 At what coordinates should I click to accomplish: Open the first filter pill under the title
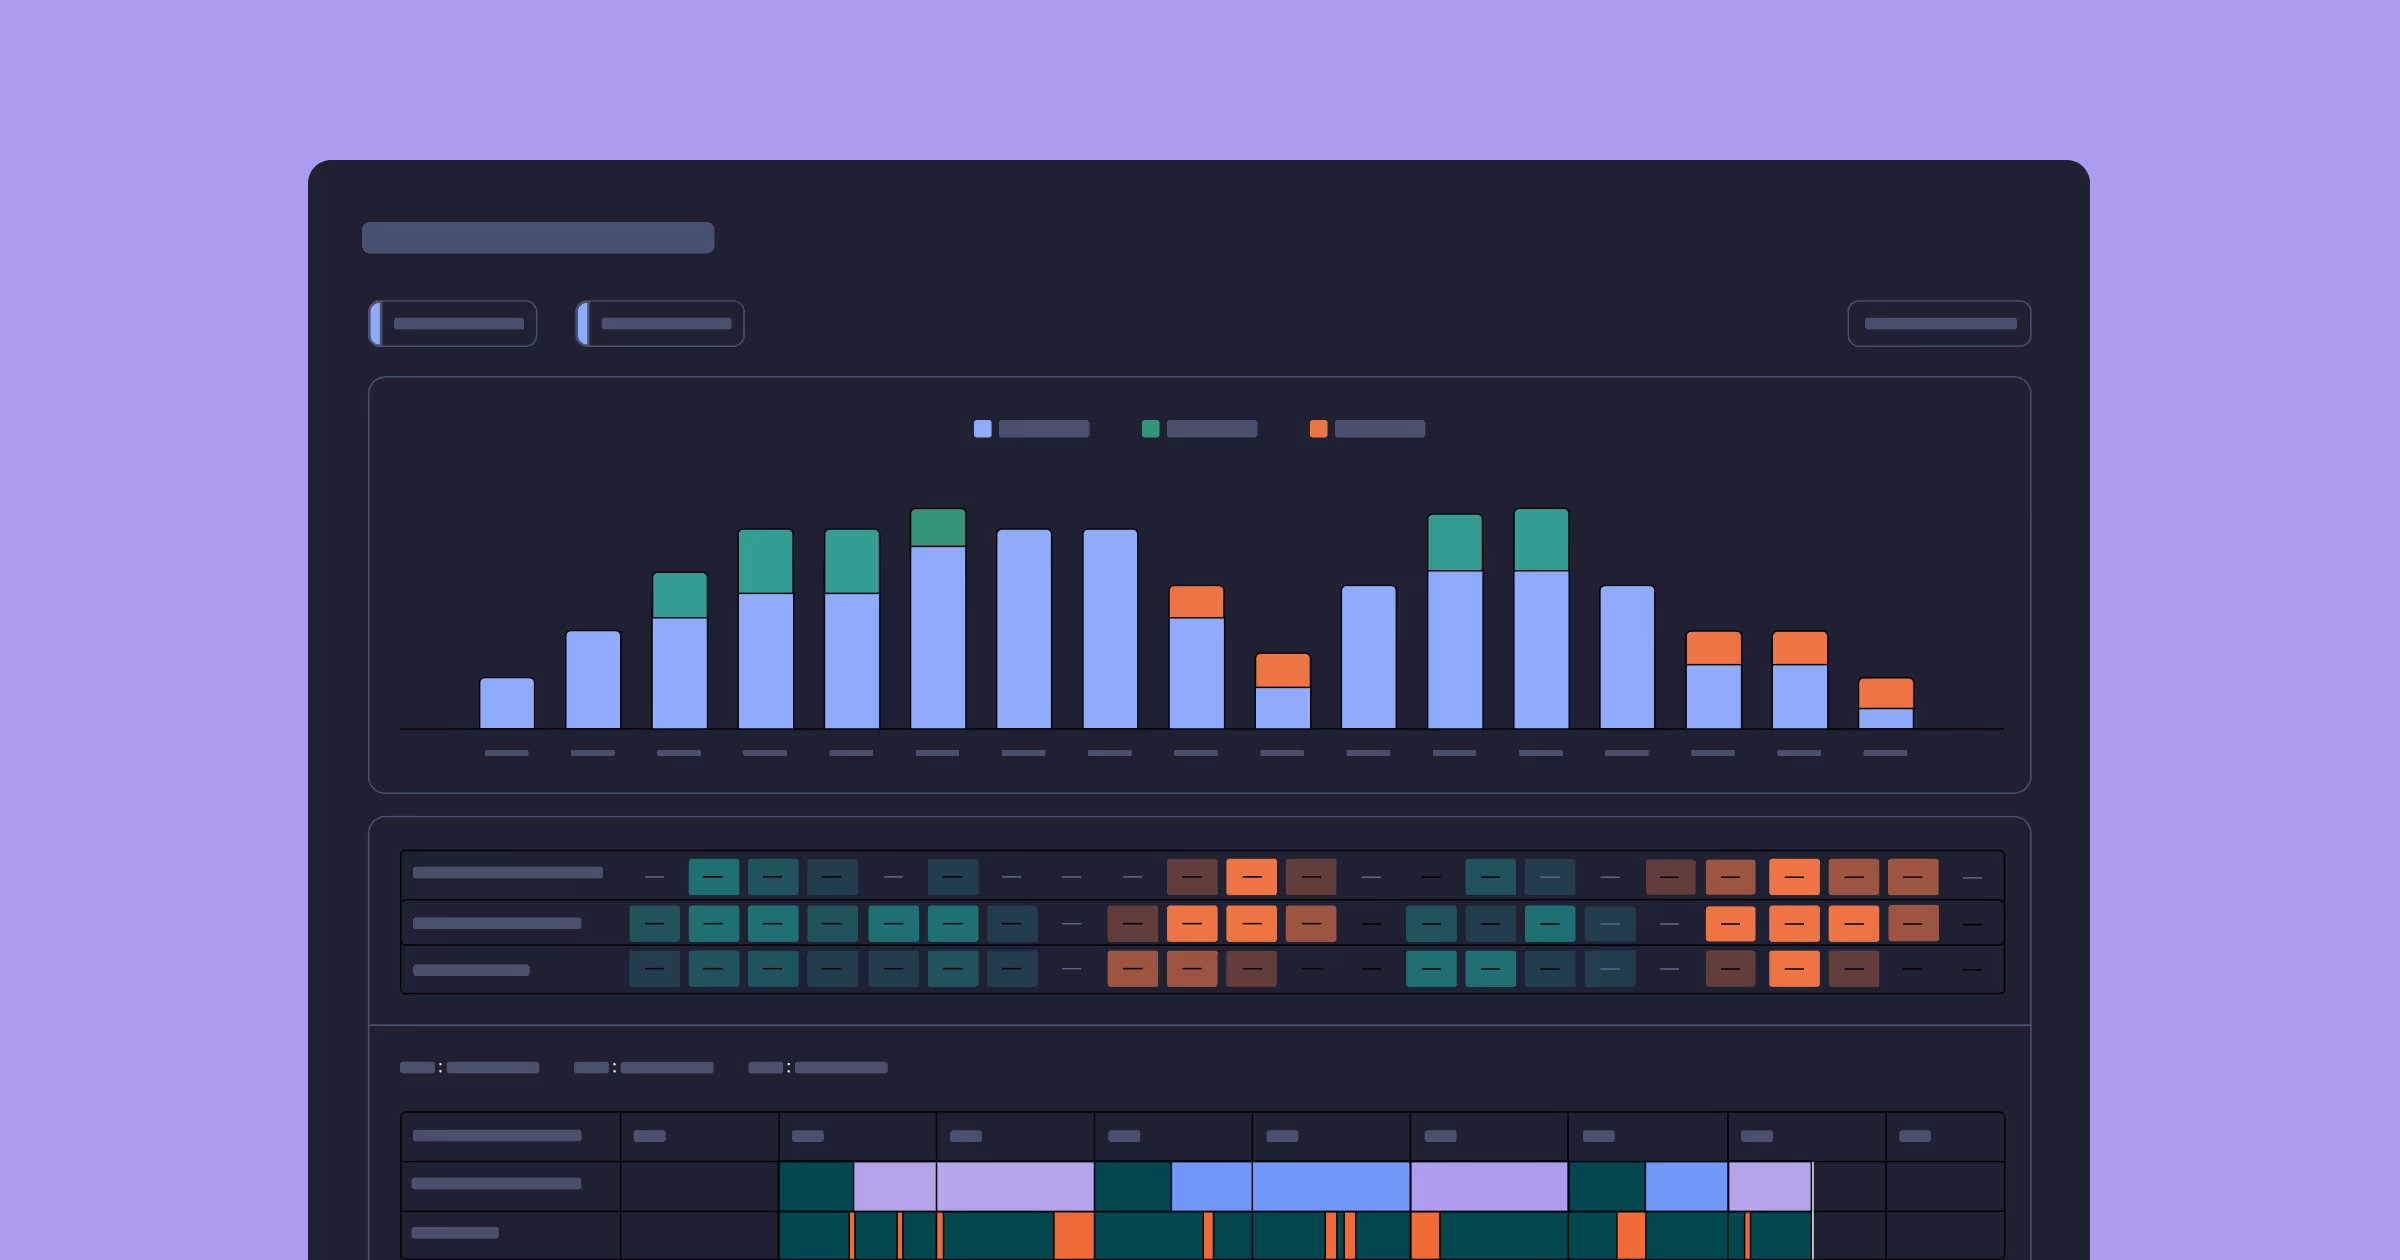click(453, 324)
